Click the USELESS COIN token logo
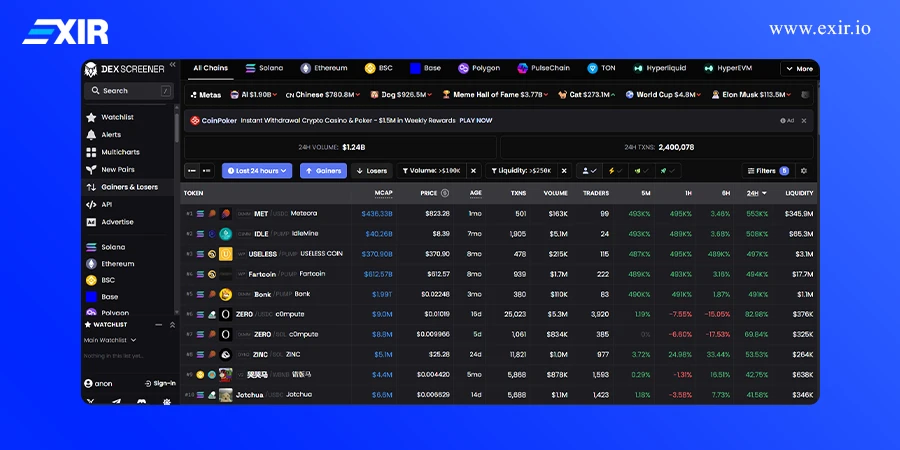The image size is (900, 450). tap(226, 254)
